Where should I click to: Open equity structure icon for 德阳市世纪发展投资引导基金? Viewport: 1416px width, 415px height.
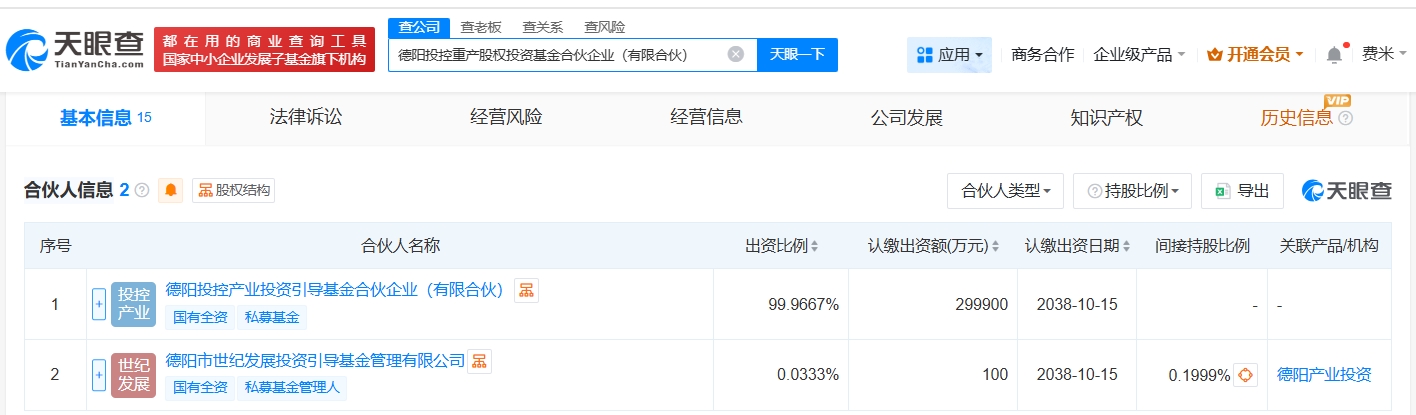(x=480, y=361)
